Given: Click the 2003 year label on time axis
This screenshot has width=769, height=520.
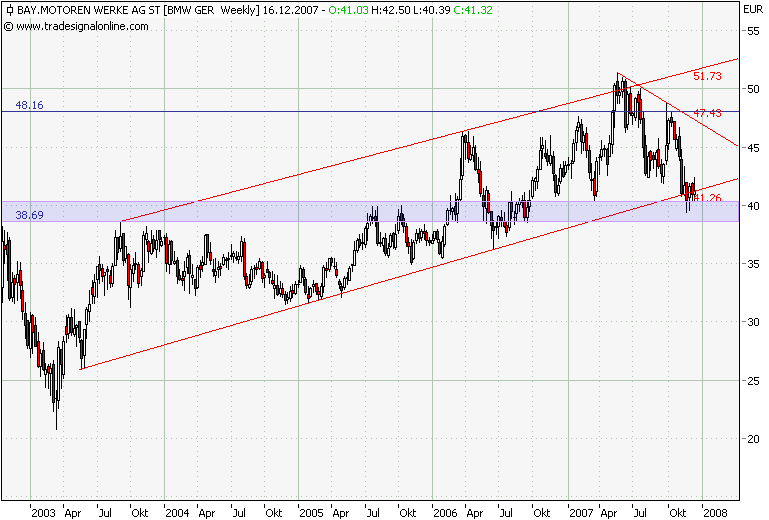Looking at the screenshot, I should click(x=43, y=513).
